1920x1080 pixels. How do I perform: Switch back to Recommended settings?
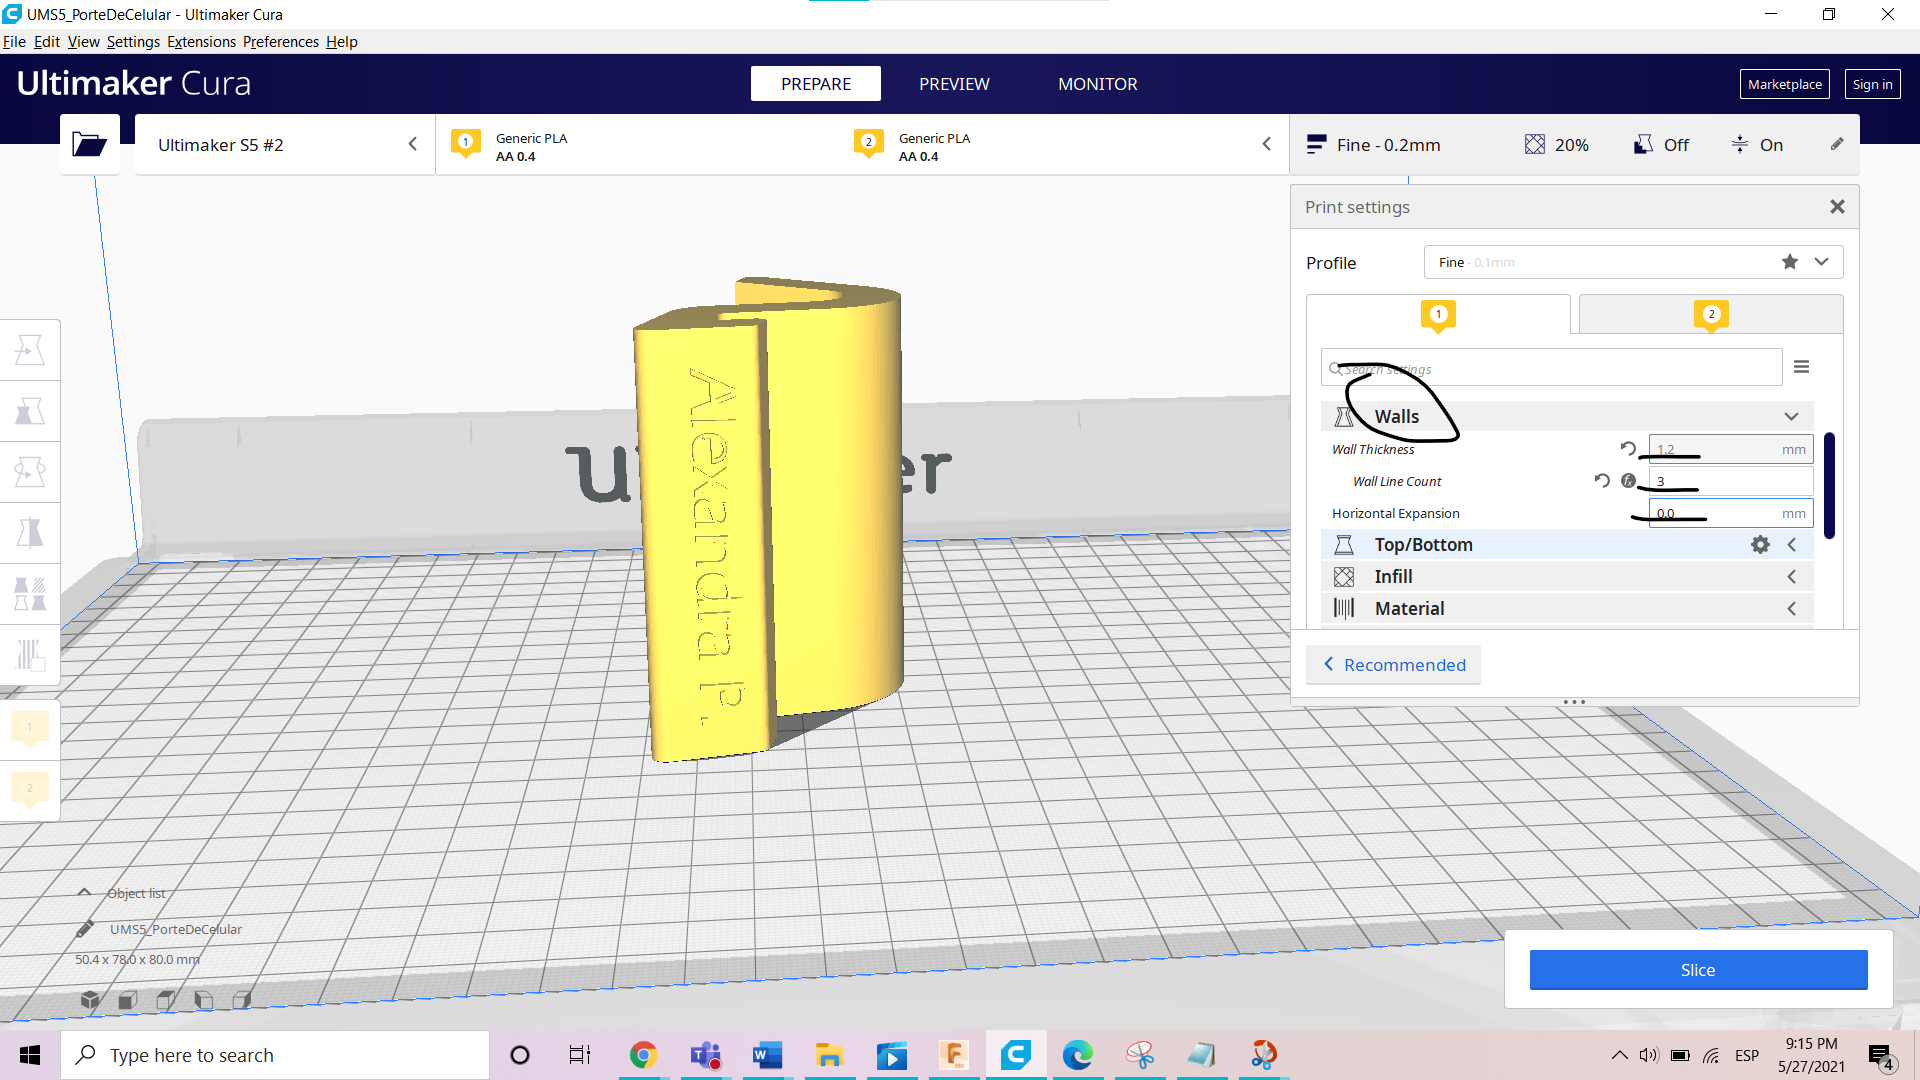1394,665
